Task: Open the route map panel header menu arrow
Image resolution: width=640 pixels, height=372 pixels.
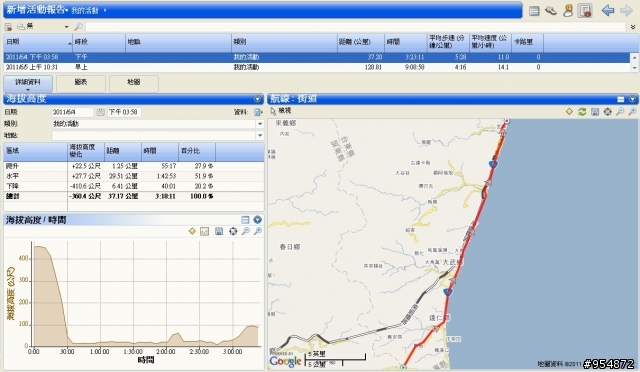Action: point(632,99)
